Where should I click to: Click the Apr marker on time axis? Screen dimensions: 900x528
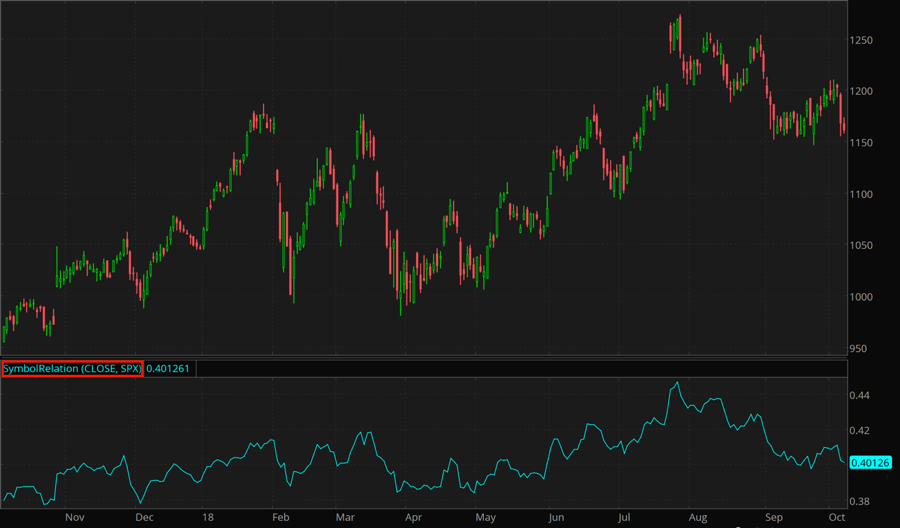[414, 519]
